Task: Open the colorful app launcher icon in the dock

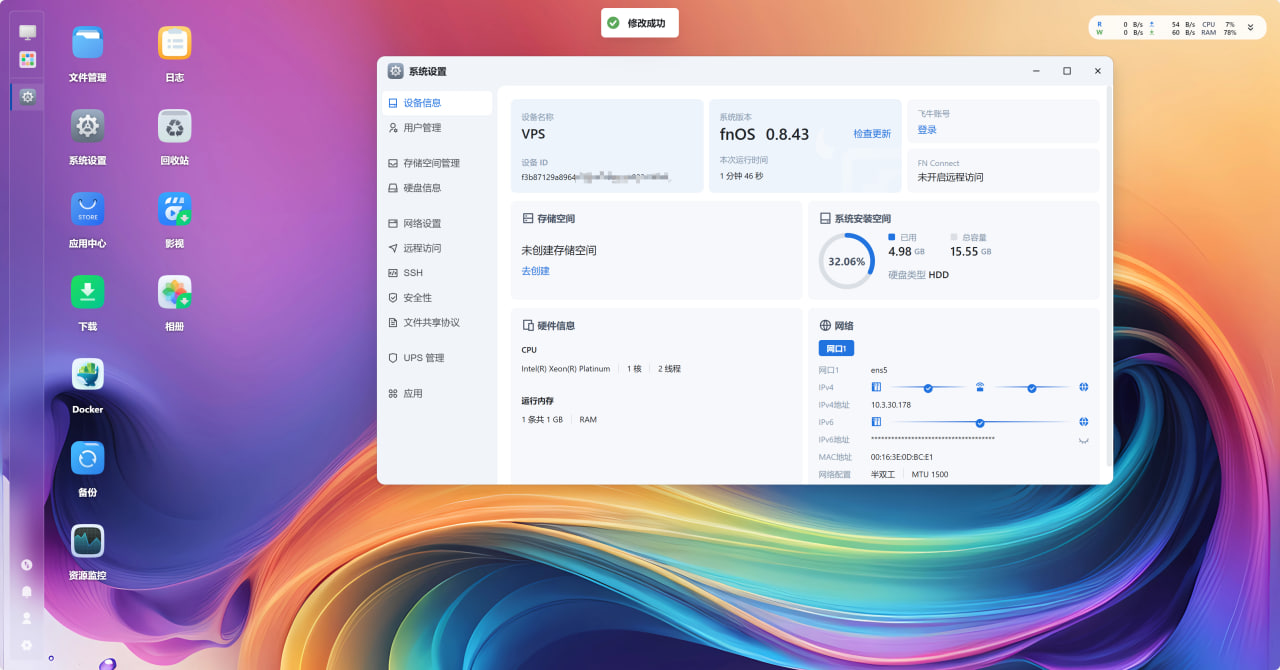Action: pos(28,60)
